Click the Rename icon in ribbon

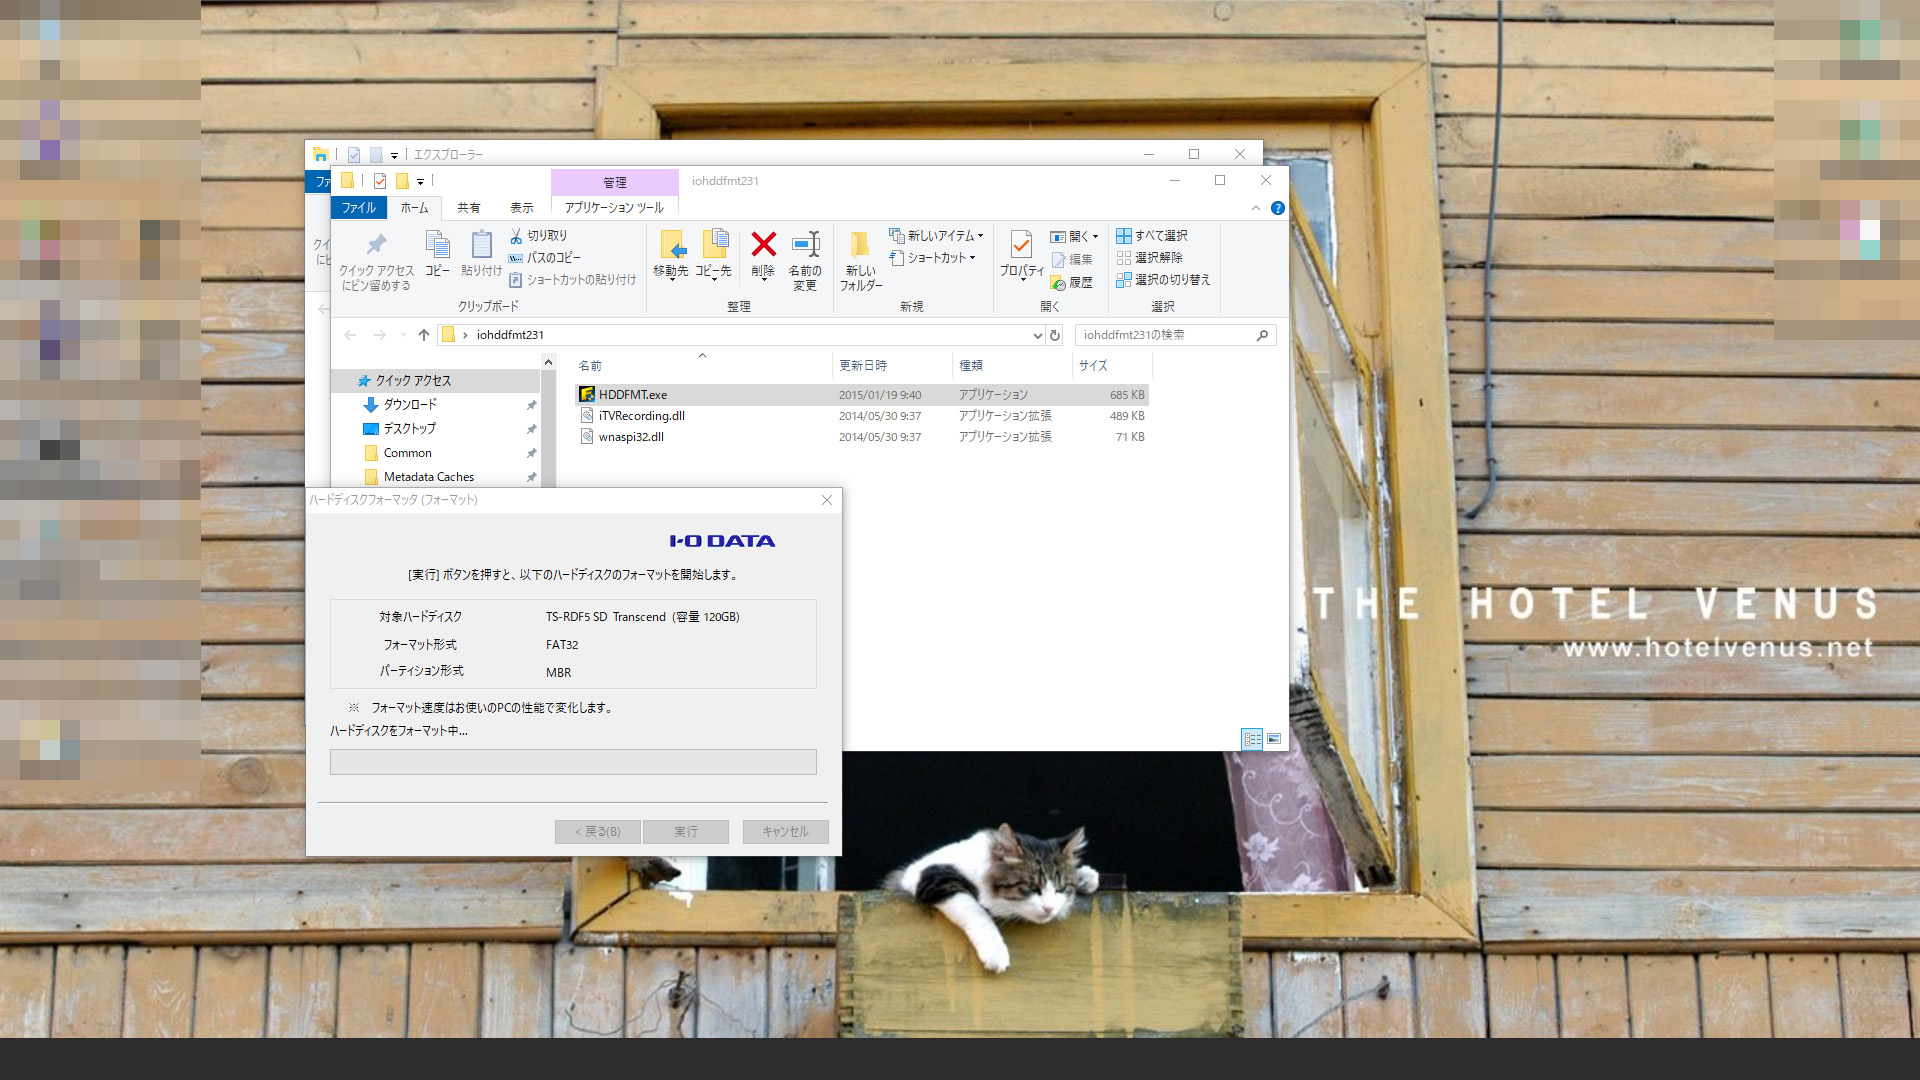point(805,245)
